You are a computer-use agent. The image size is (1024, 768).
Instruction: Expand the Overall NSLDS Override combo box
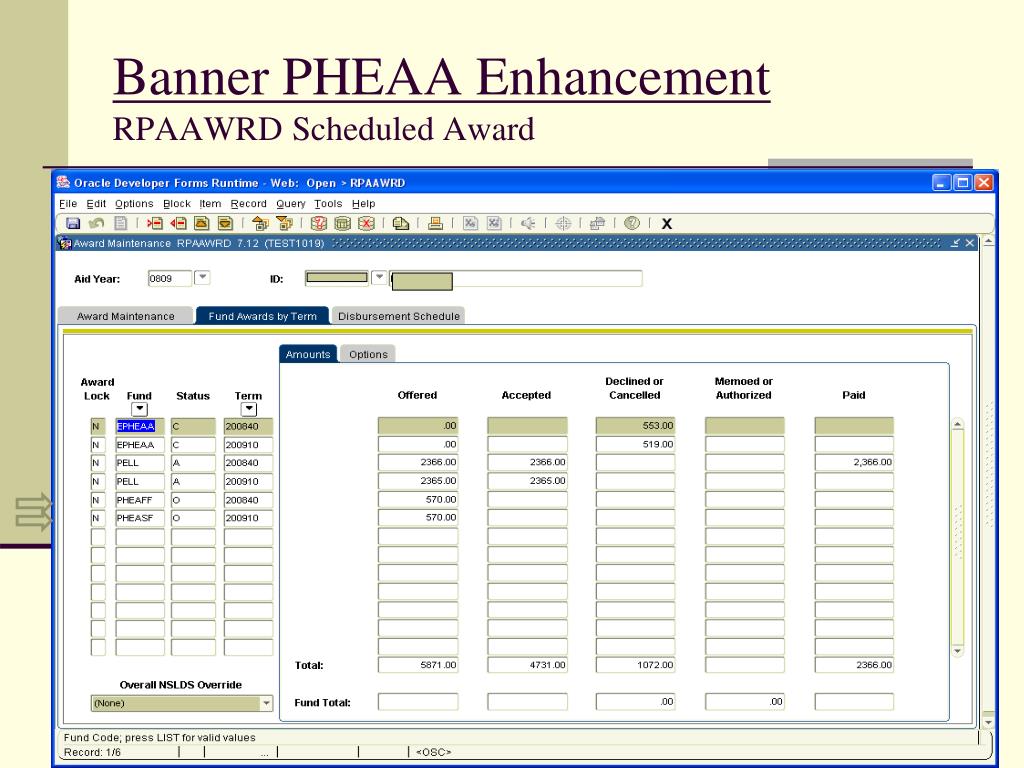tap(266, 703)
